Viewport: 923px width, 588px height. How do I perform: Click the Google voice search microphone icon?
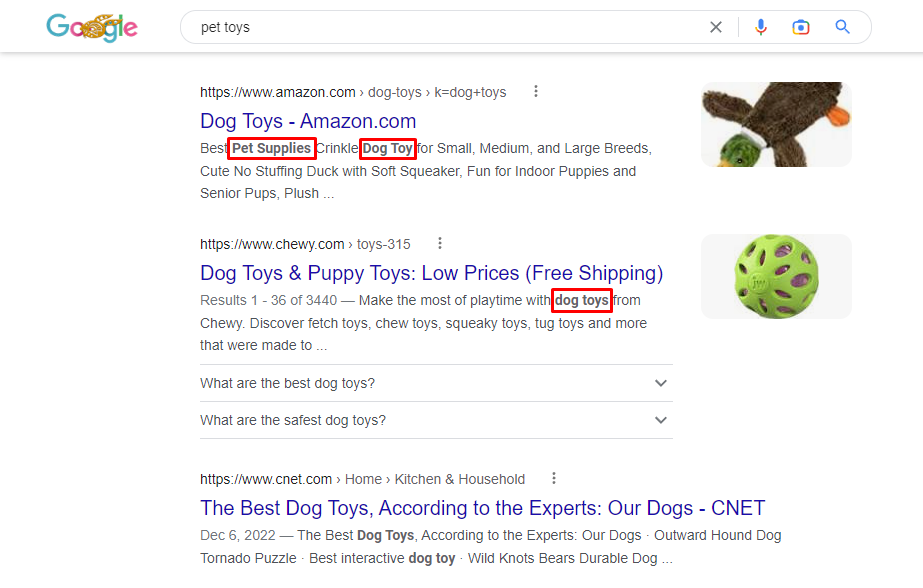coord(761,27)
